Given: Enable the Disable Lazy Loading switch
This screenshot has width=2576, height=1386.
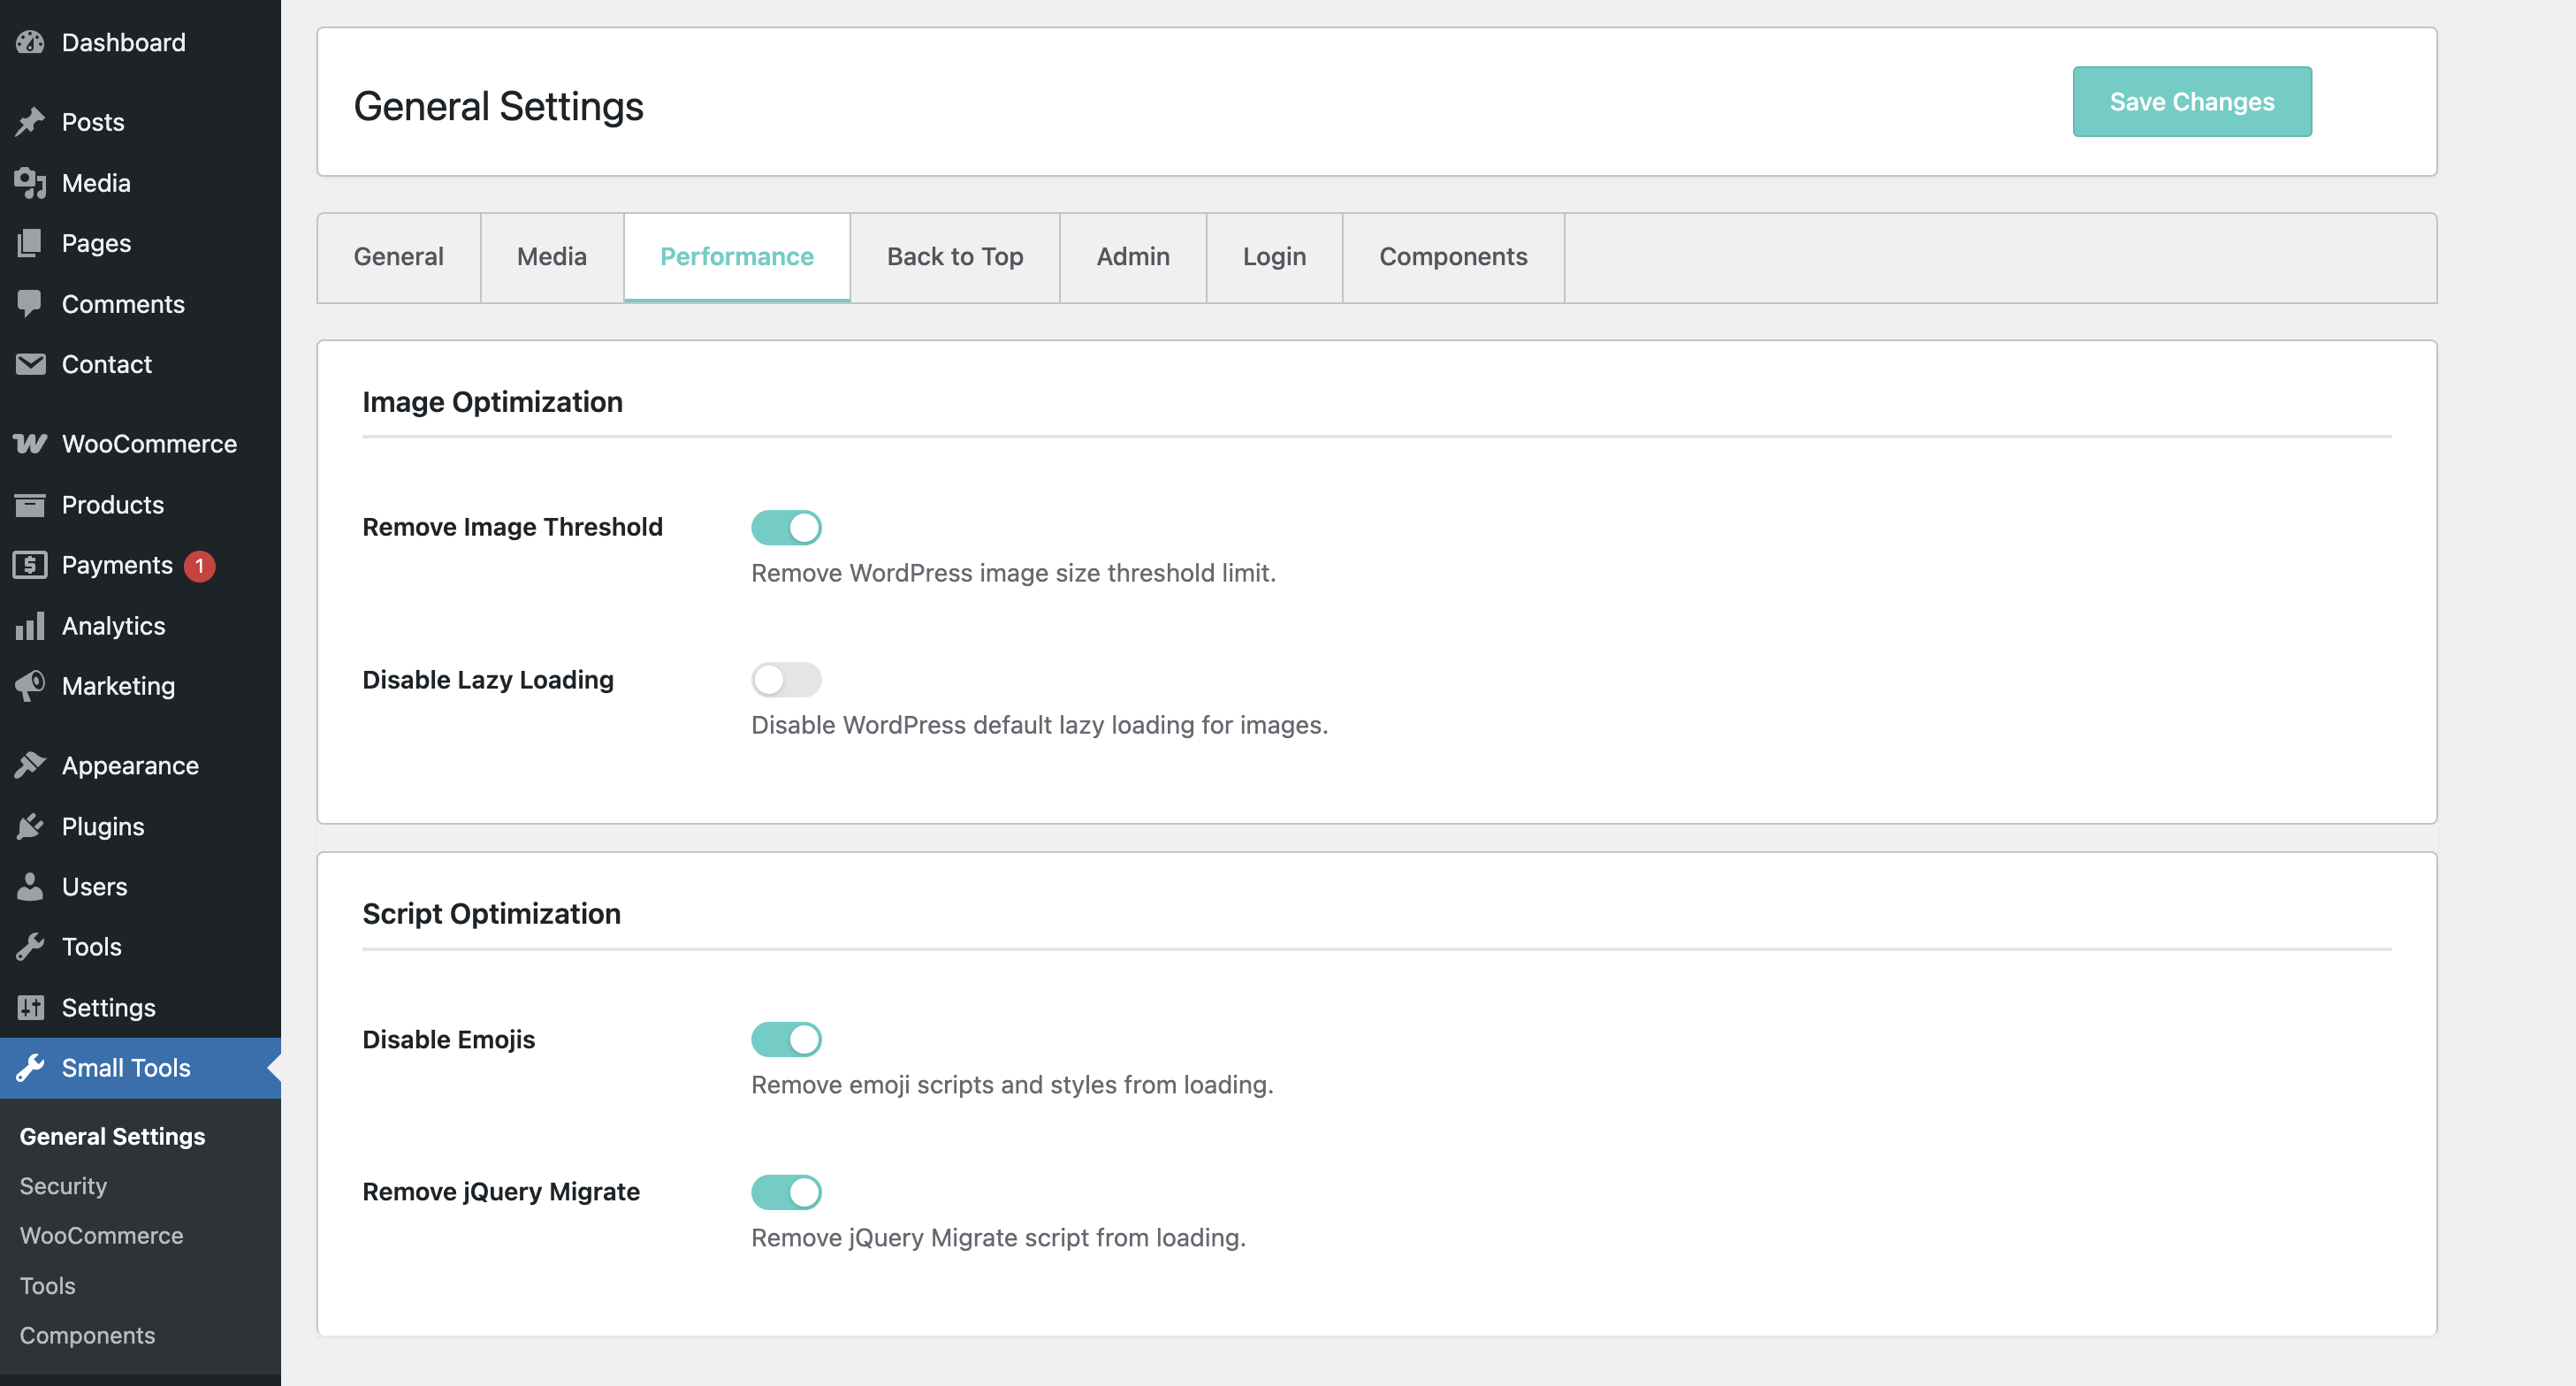Looking at the screenshot, I should pyautogui.click(x=786, y=680).
